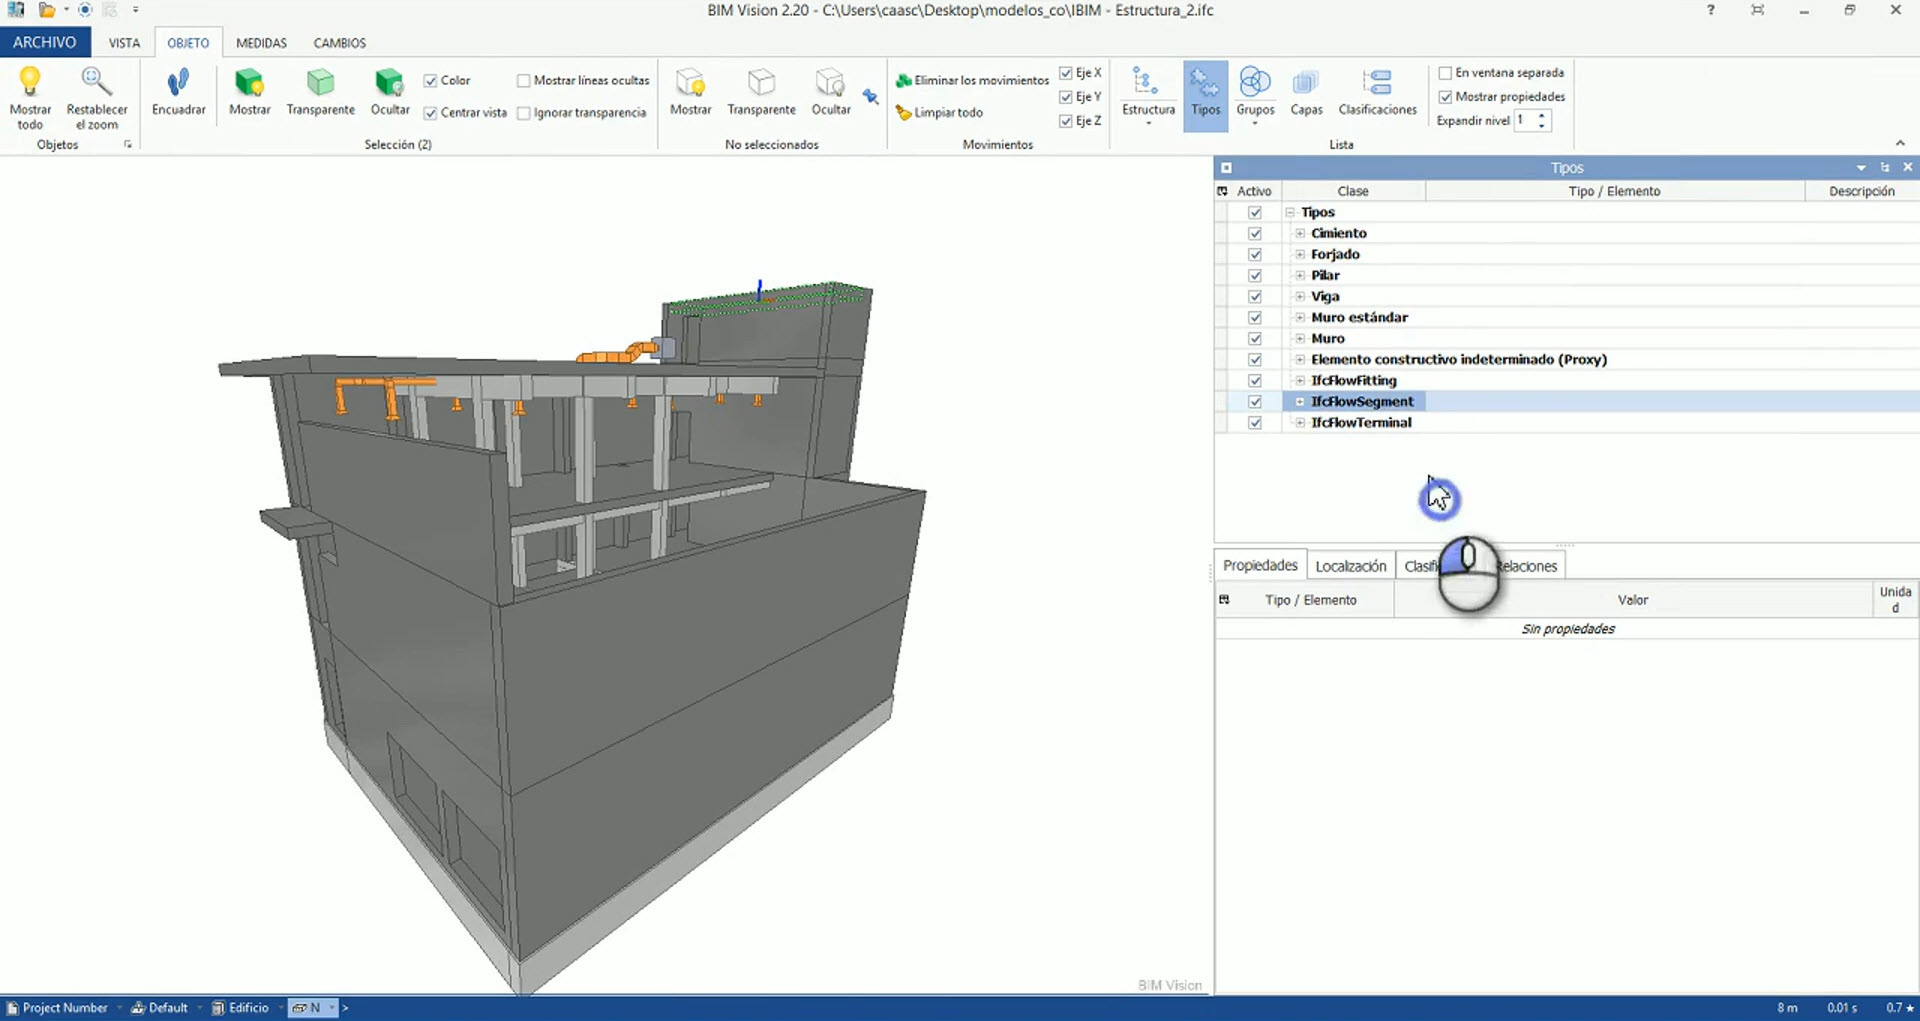Switch to the Localización tab
1920x1021 pixels.
tap(1350, 565)
